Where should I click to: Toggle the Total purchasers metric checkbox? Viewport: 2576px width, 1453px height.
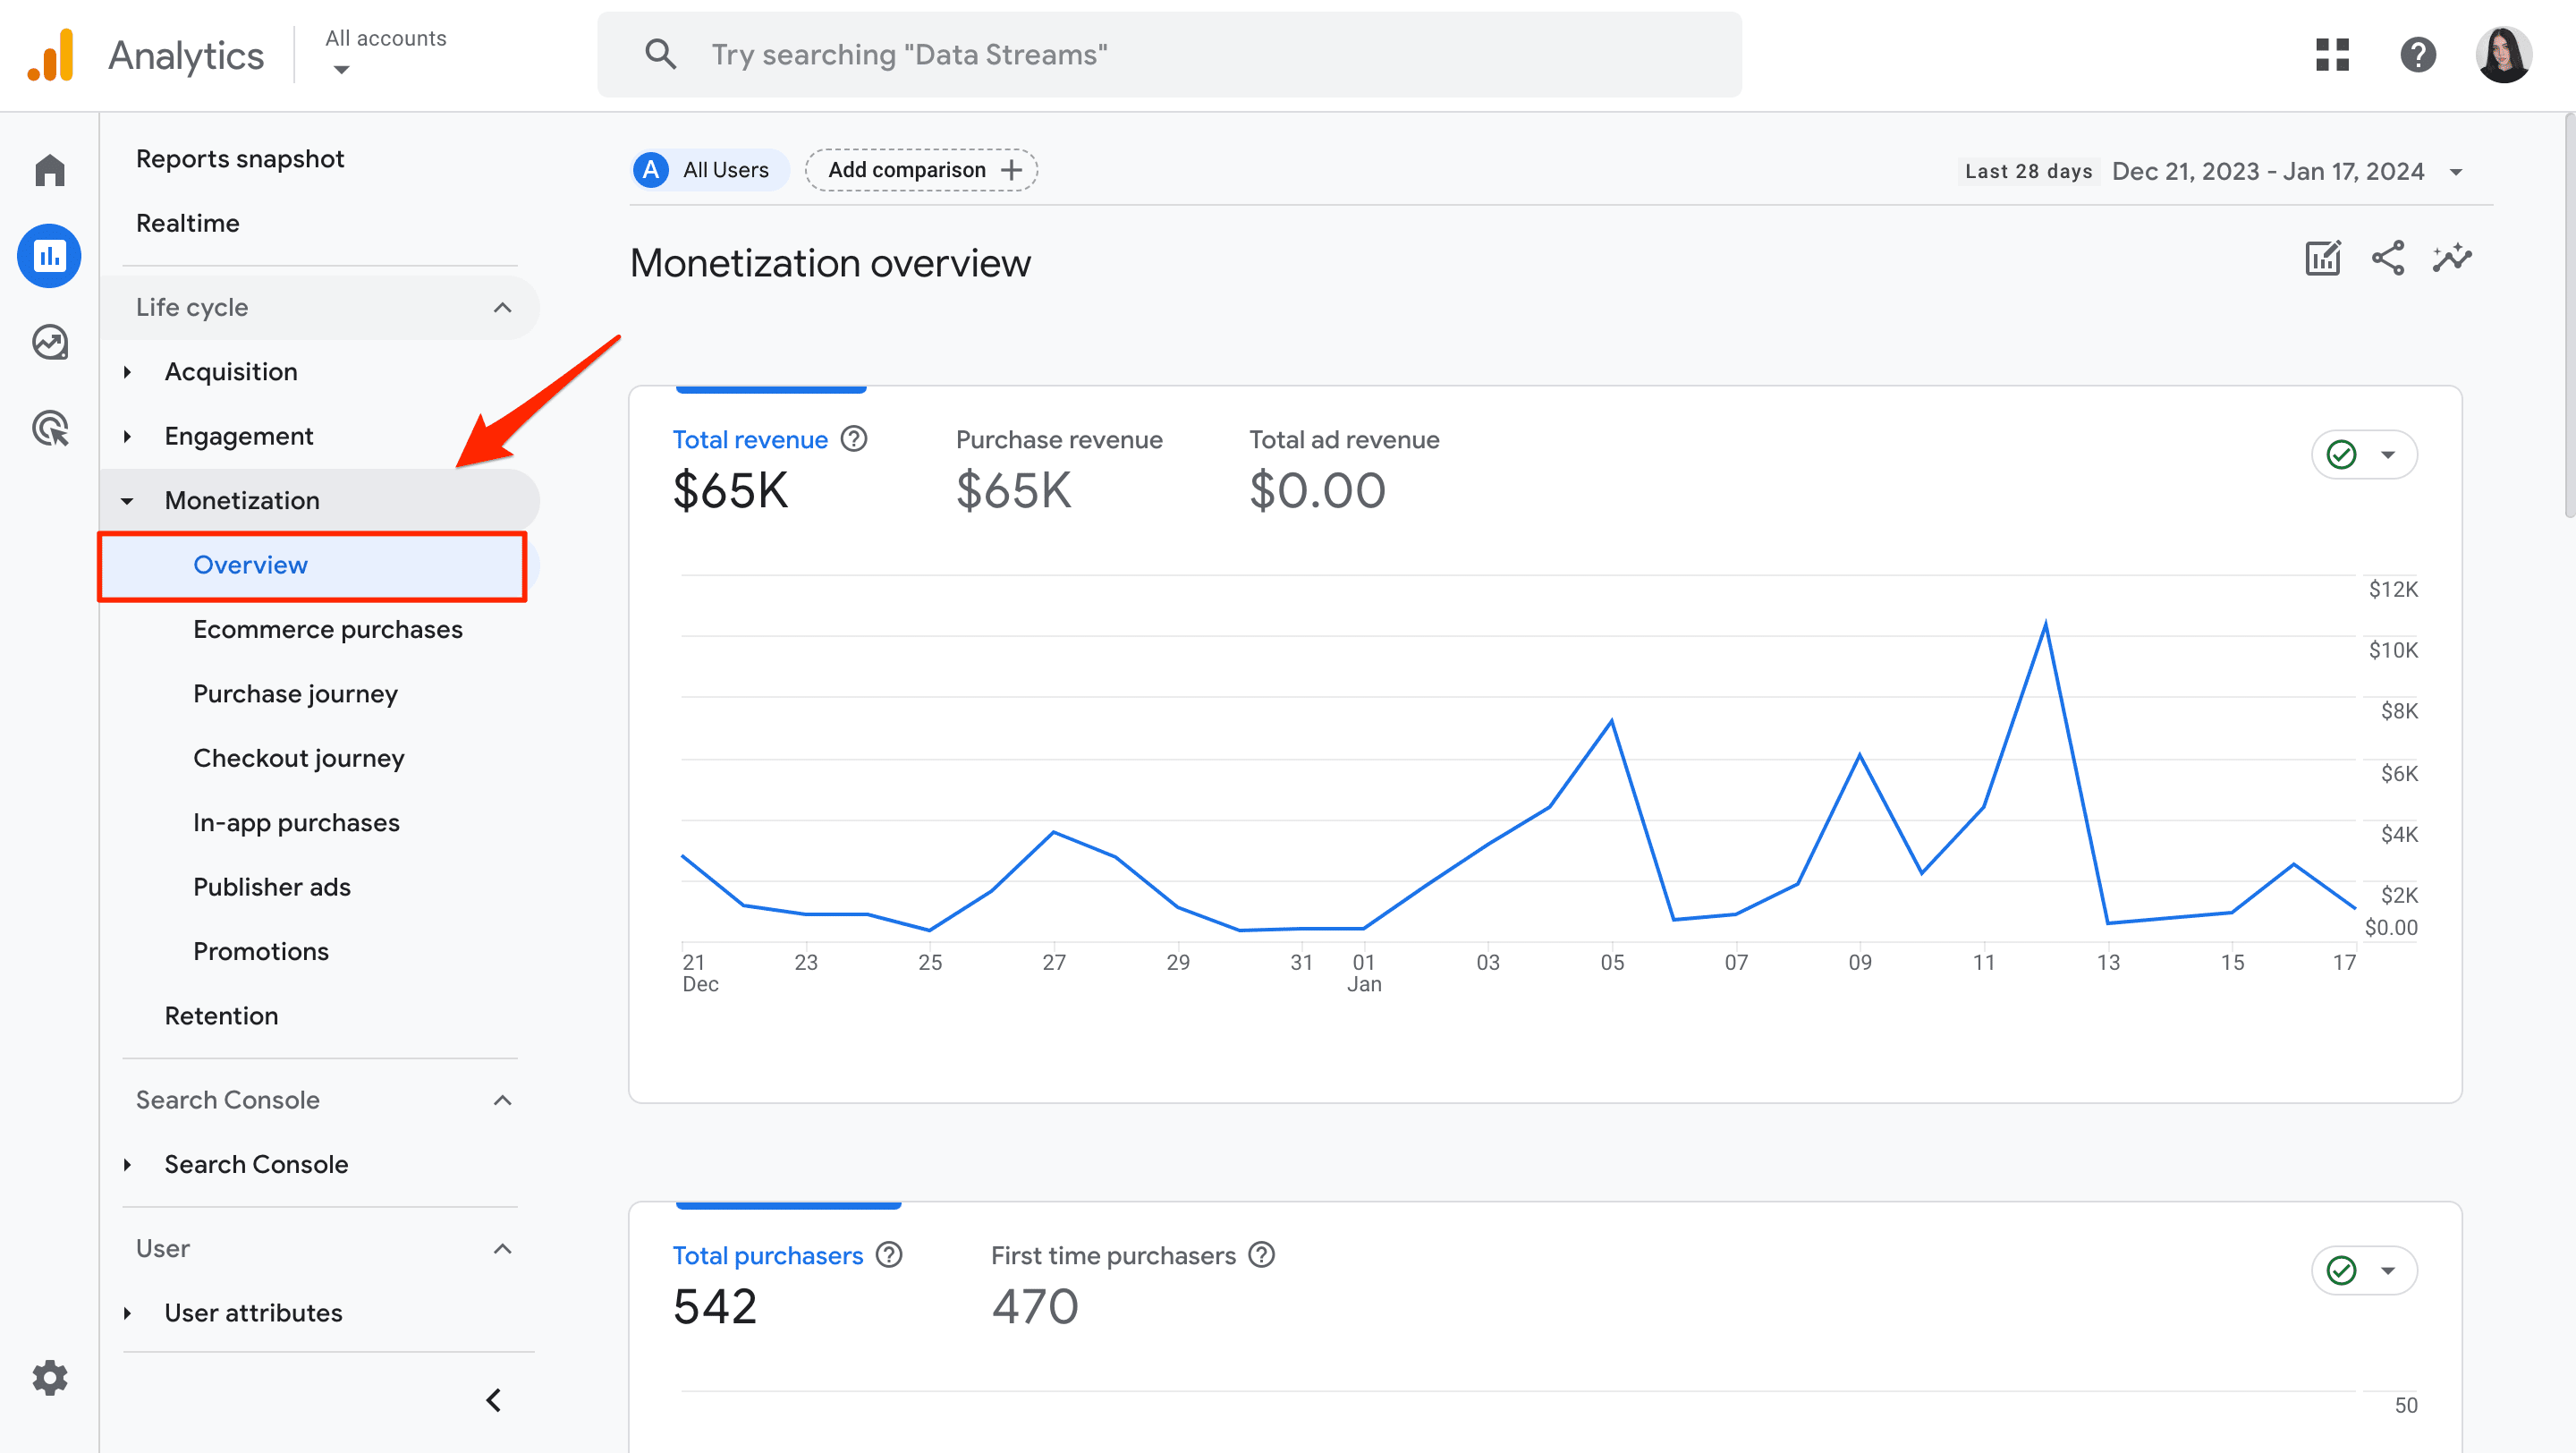2343,1269
